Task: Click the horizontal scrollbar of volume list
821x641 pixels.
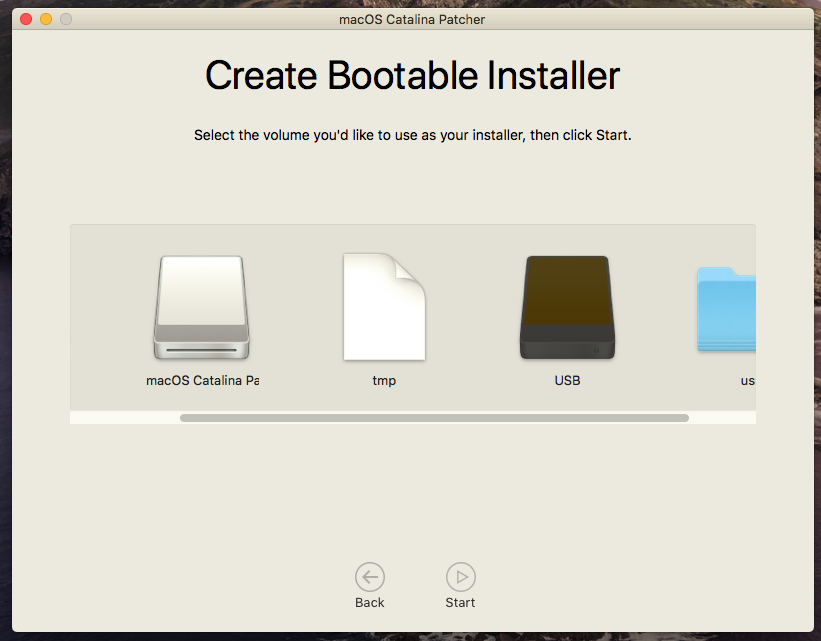Action: [x=435, y=418]
